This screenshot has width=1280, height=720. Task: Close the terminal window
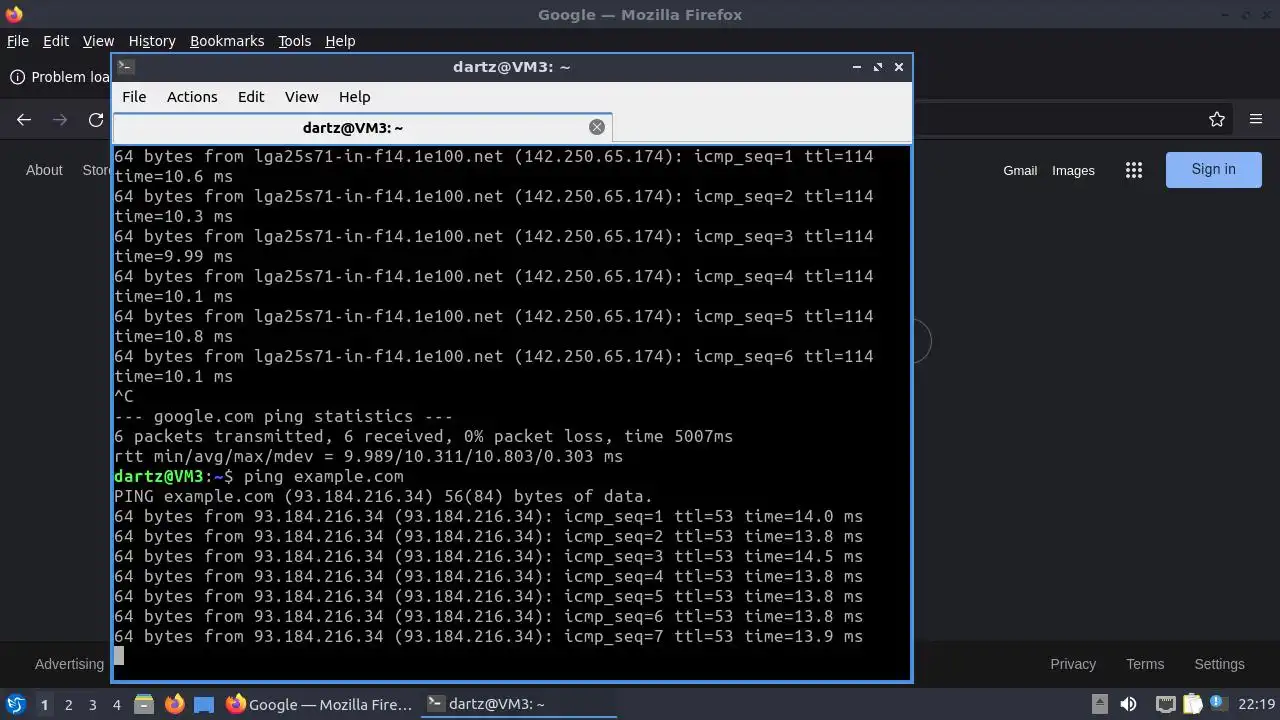point(899,67)
